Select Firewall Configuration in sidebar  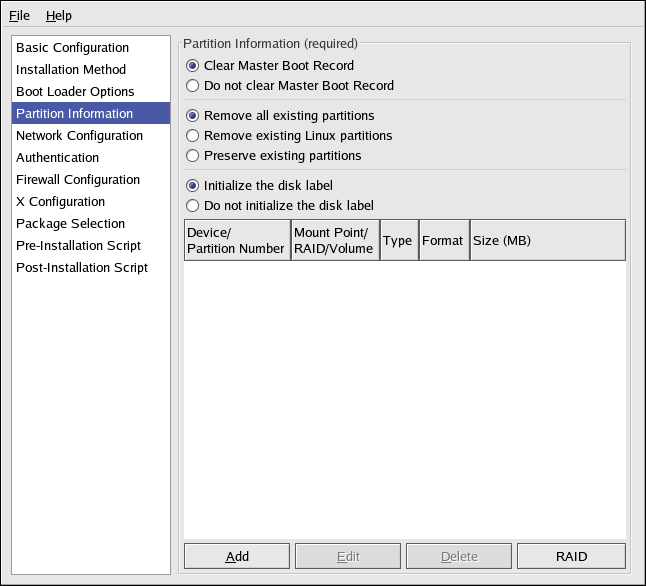pos(78,179)
